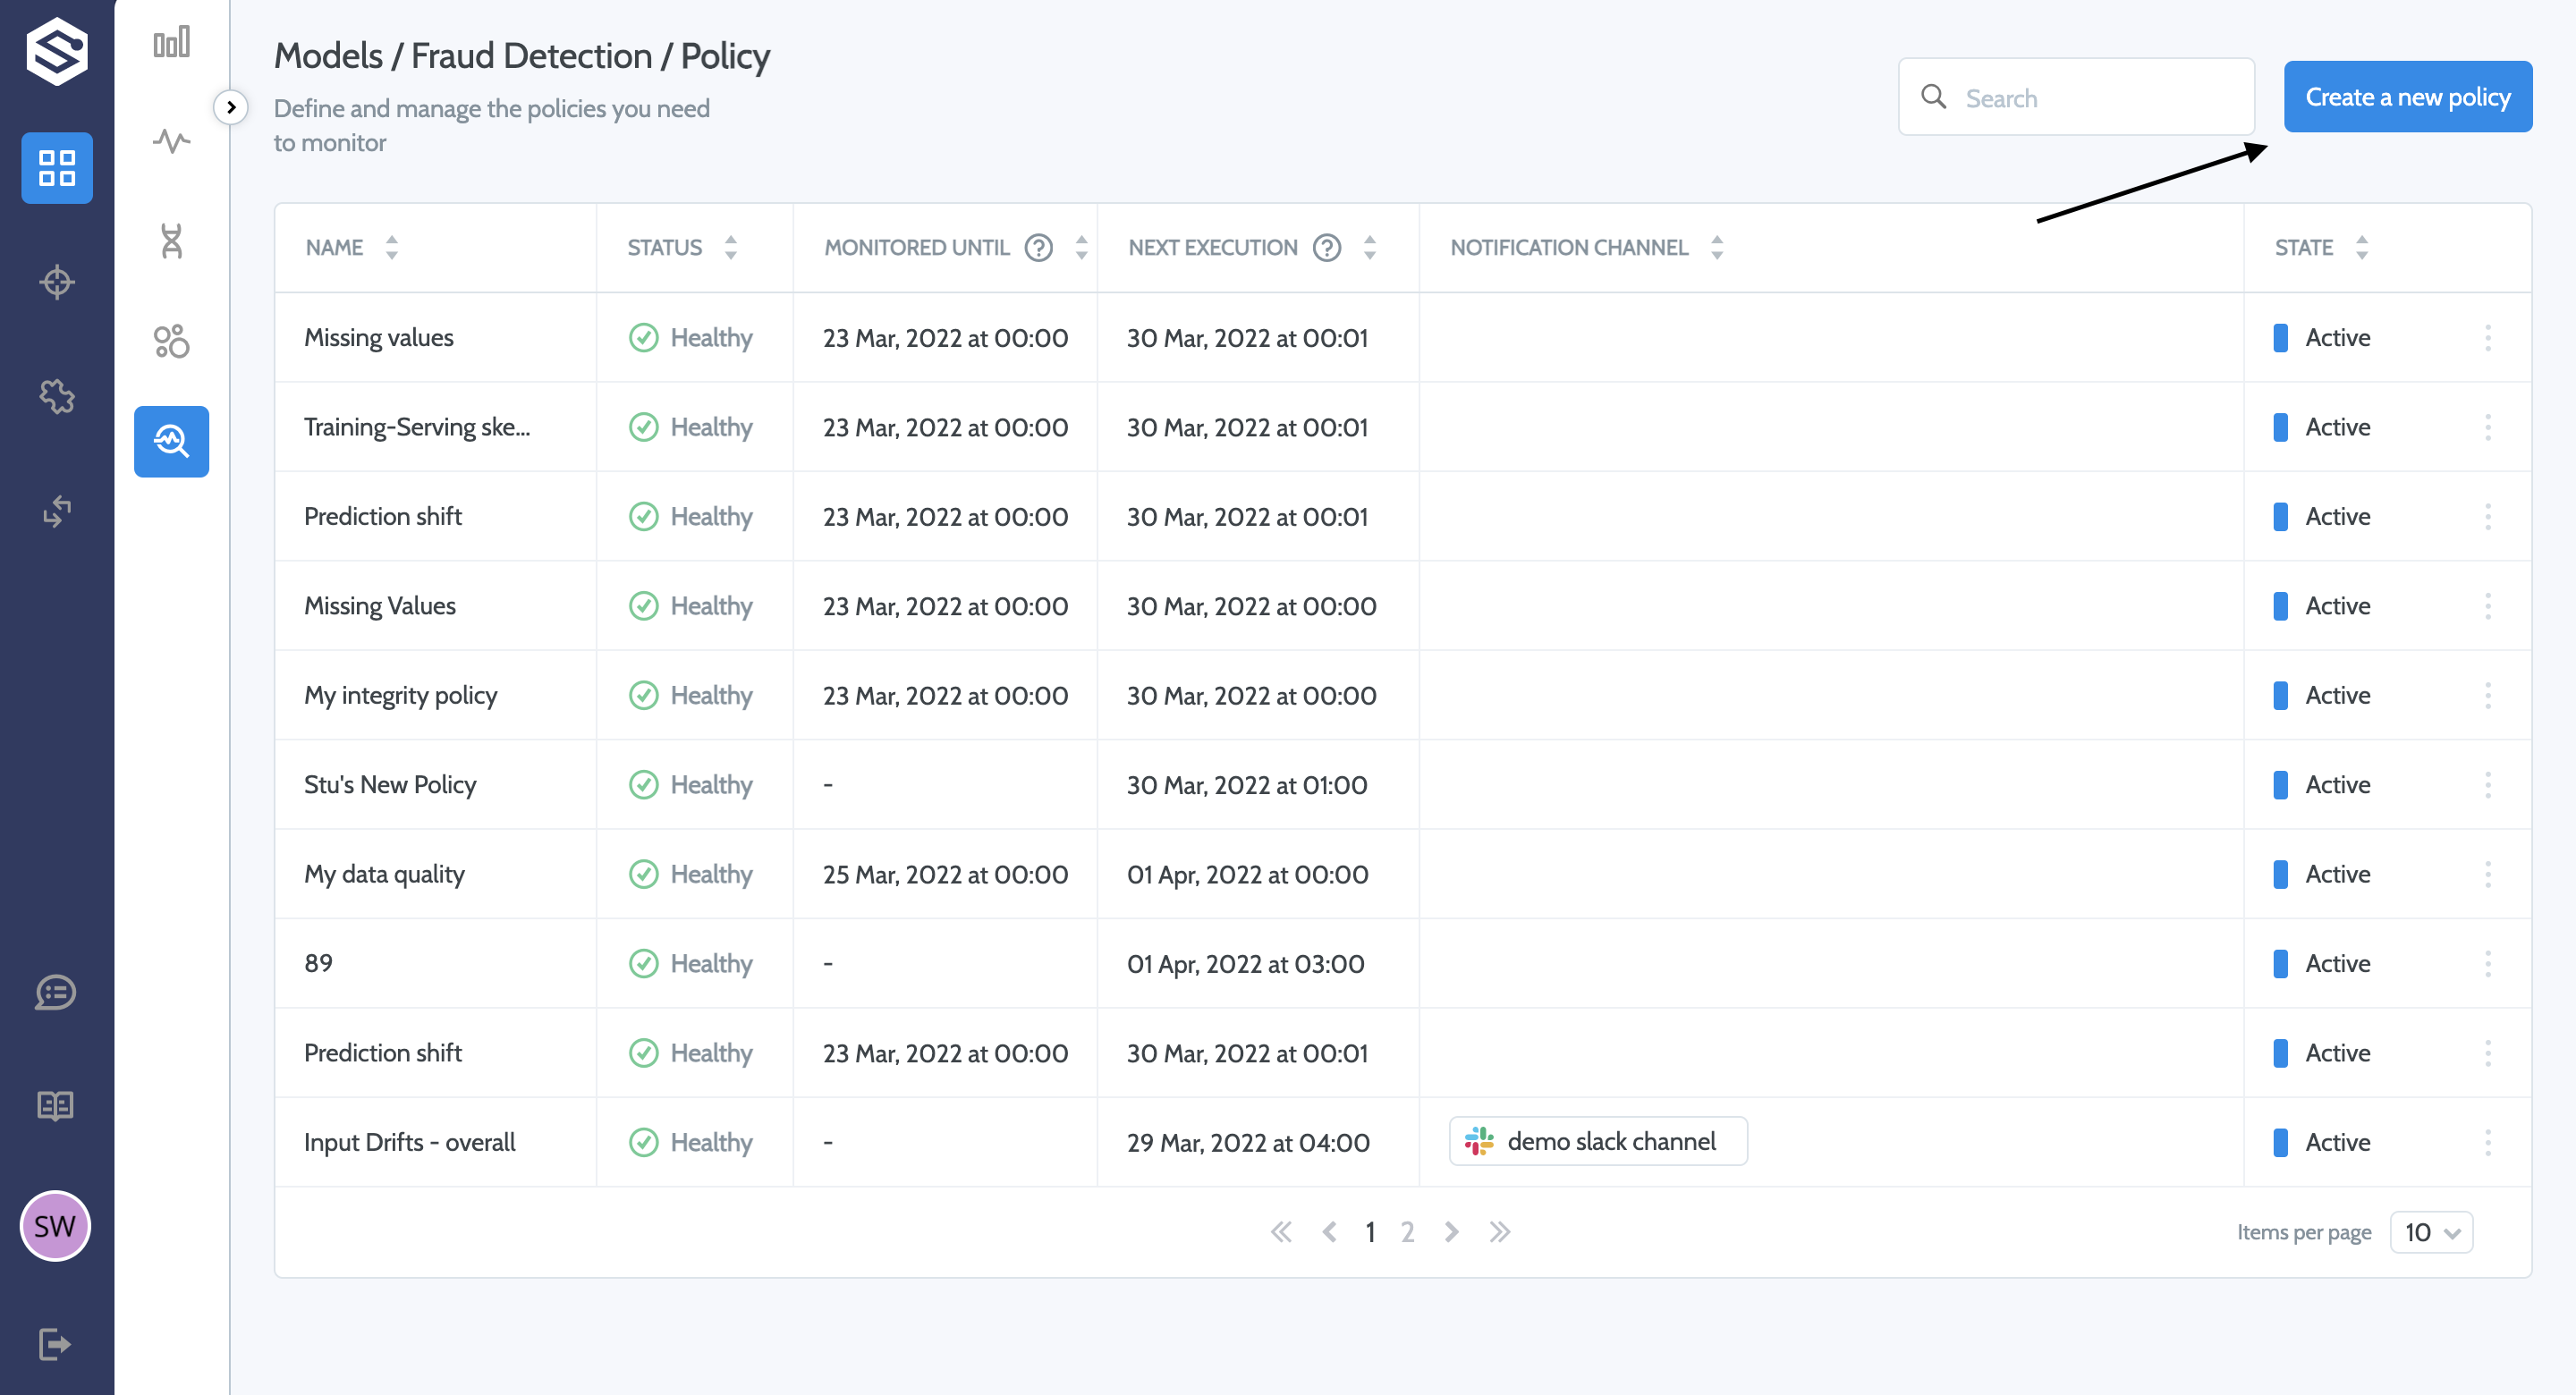
Task: Open the items per page dropdown
Action: 2430,1231
